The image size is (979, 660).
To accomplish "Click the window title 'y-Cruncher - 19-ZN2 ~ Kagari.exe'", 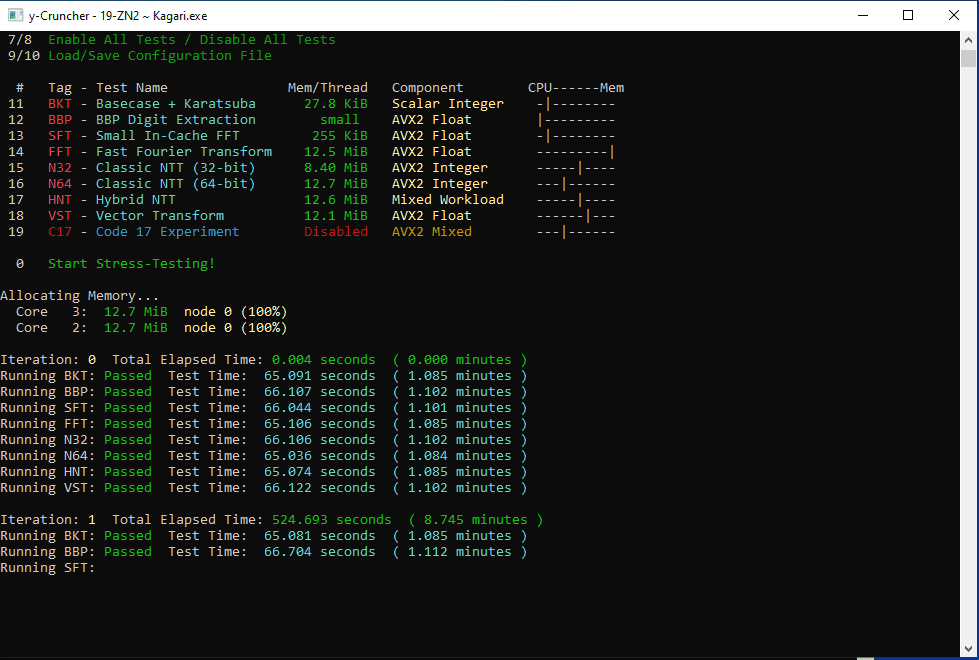I will pyautogui.click(x=118, y=16).
